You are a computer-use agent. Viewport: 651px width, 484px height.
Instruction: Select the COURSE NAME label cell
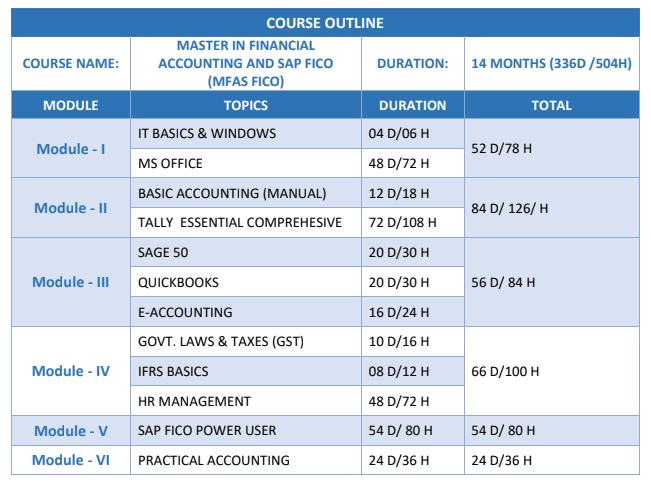click(70, 63)
